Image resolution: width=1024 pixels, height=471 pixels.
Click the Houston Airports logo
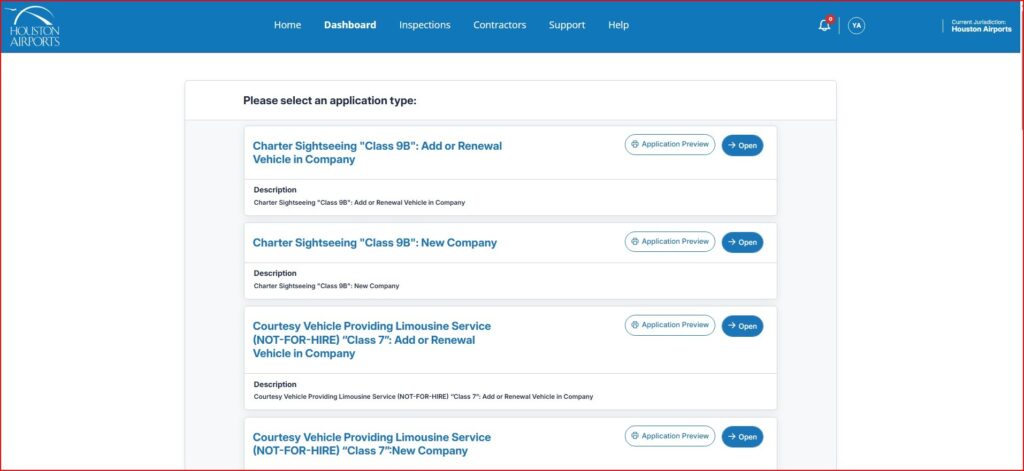pos(35,26)
